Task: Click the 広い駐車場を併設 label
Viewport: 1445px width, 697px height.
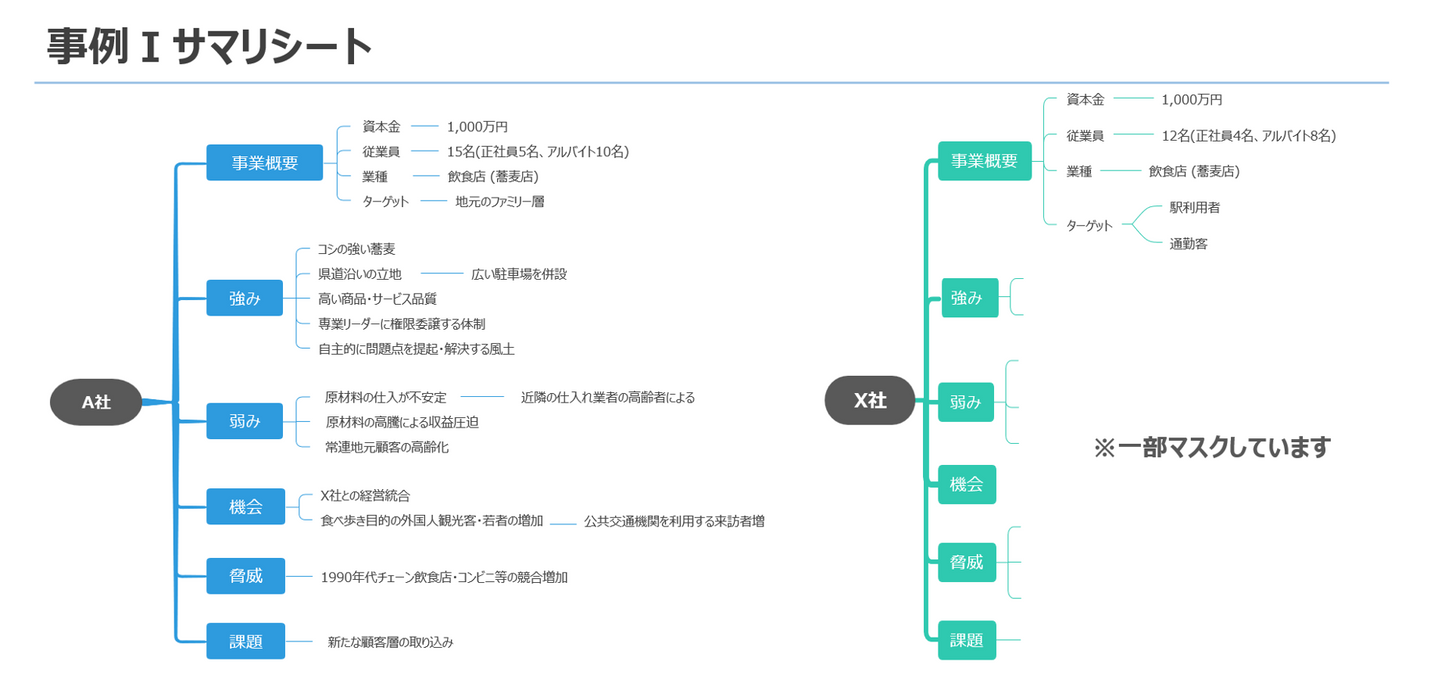Action: 519,274
